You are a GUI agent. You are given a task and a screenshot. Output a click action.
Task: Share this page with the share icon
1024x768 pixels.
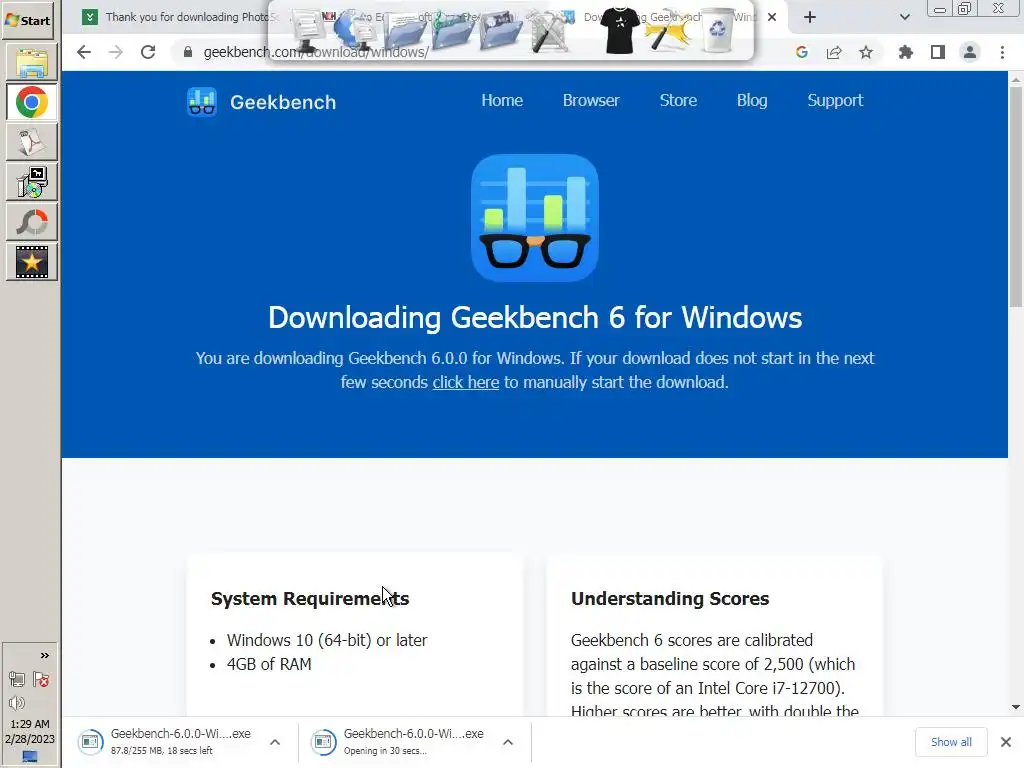pyautogui.click(x=834, y=52)
